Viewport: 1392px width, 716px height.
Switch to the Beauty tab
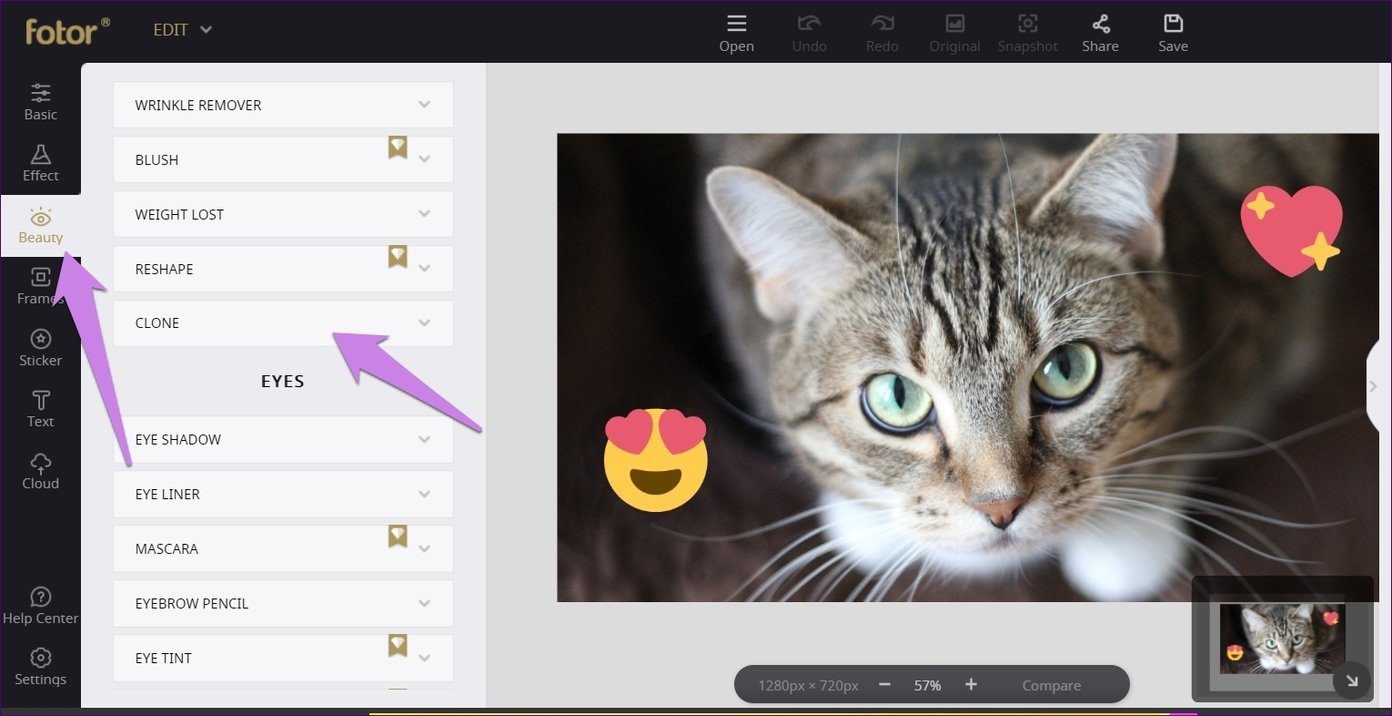coord(40,225)
